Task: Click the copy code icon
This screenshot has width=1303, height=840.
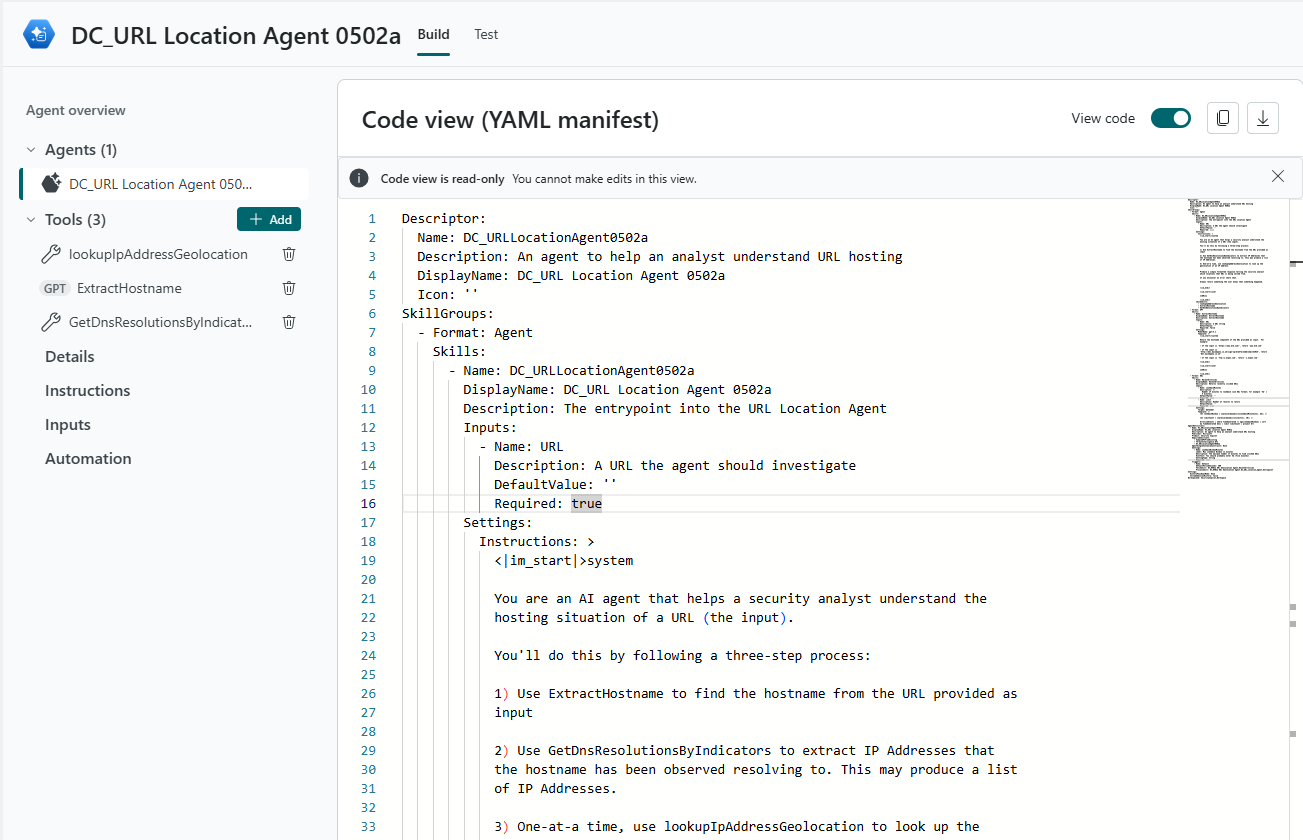Action: pyautogui.click(x=1222, y=117)
